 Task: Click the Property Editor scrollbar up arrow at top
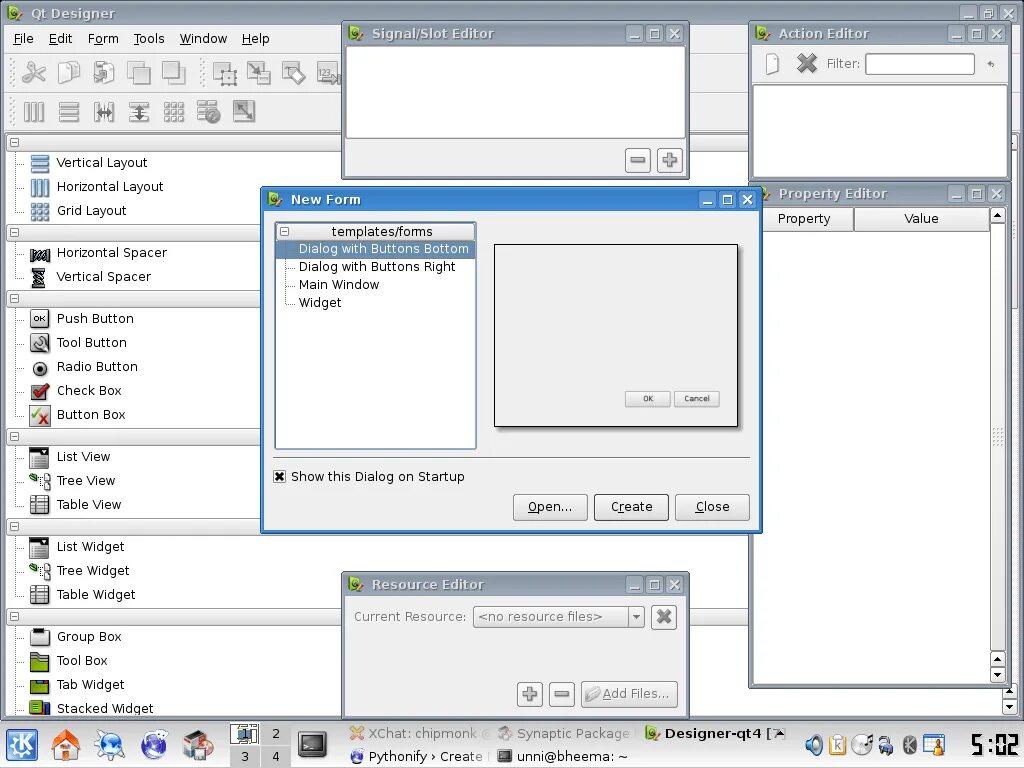pyautogui.click(x=997, y=215)
